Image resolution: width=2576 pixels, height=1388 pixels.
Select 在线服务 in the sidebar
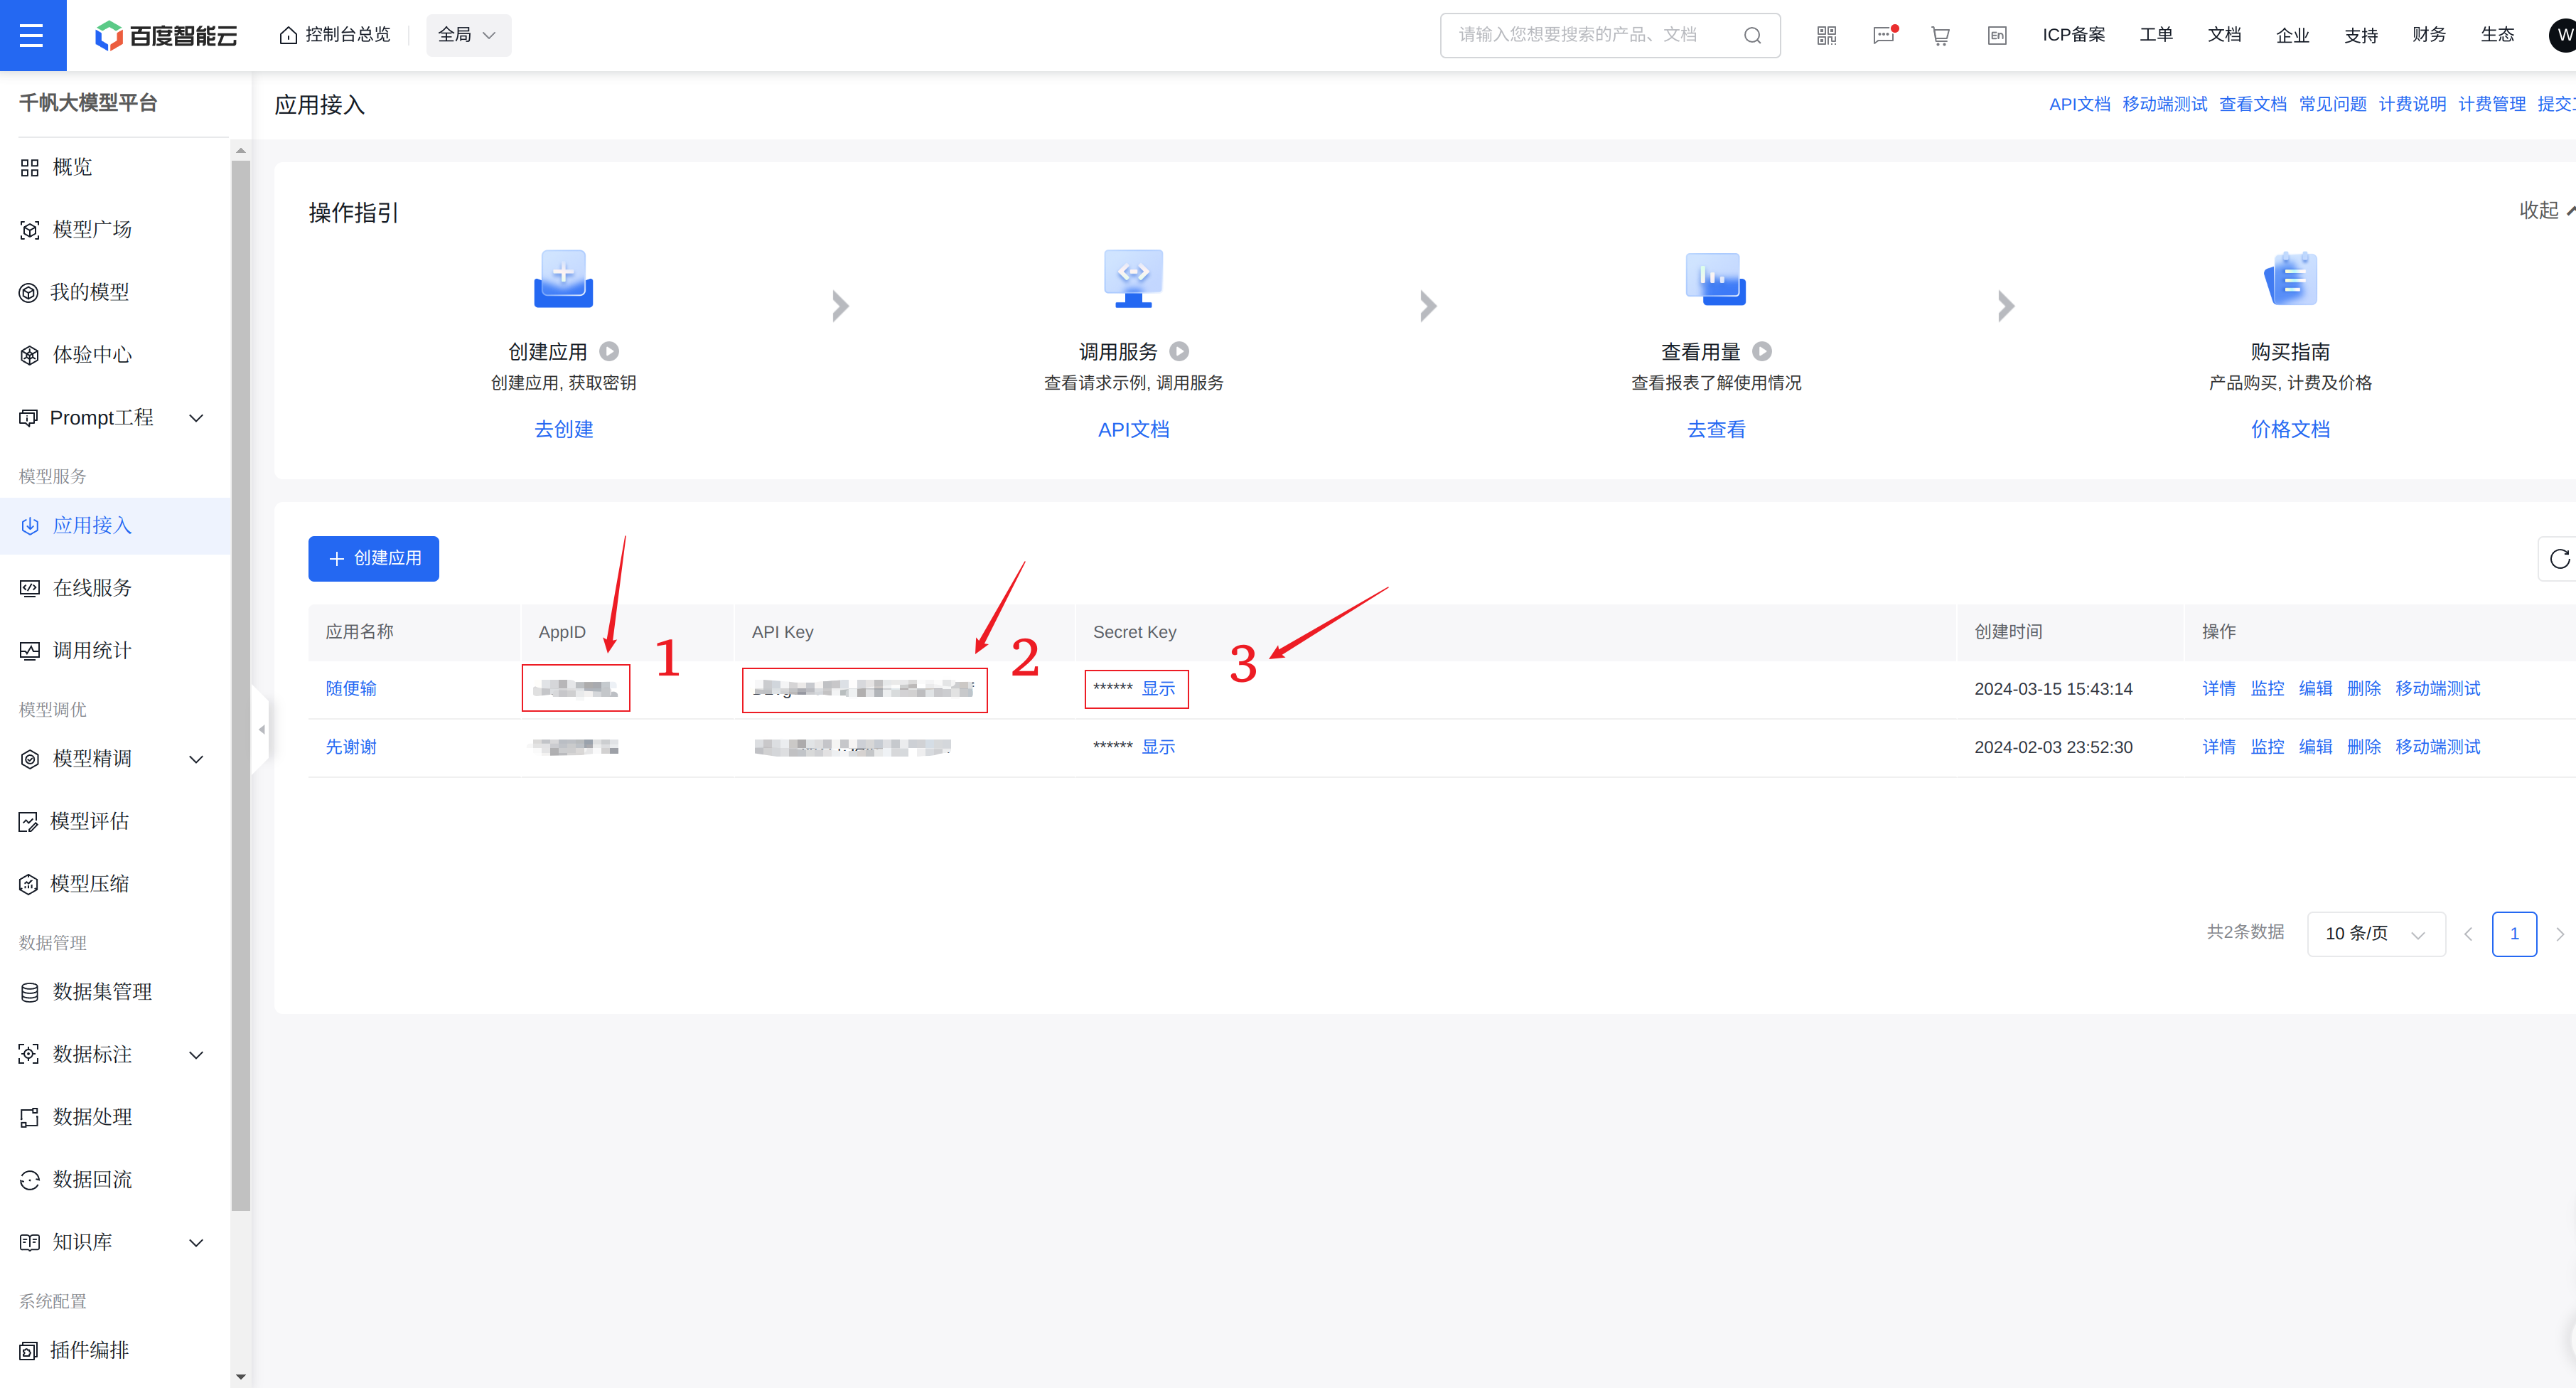[92, 587]
